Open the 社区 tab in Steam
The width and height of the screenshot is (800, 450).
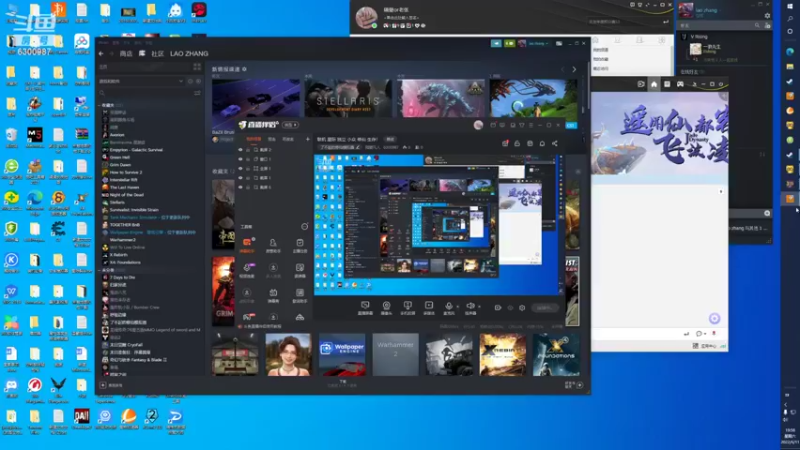[x=158, y=54]
